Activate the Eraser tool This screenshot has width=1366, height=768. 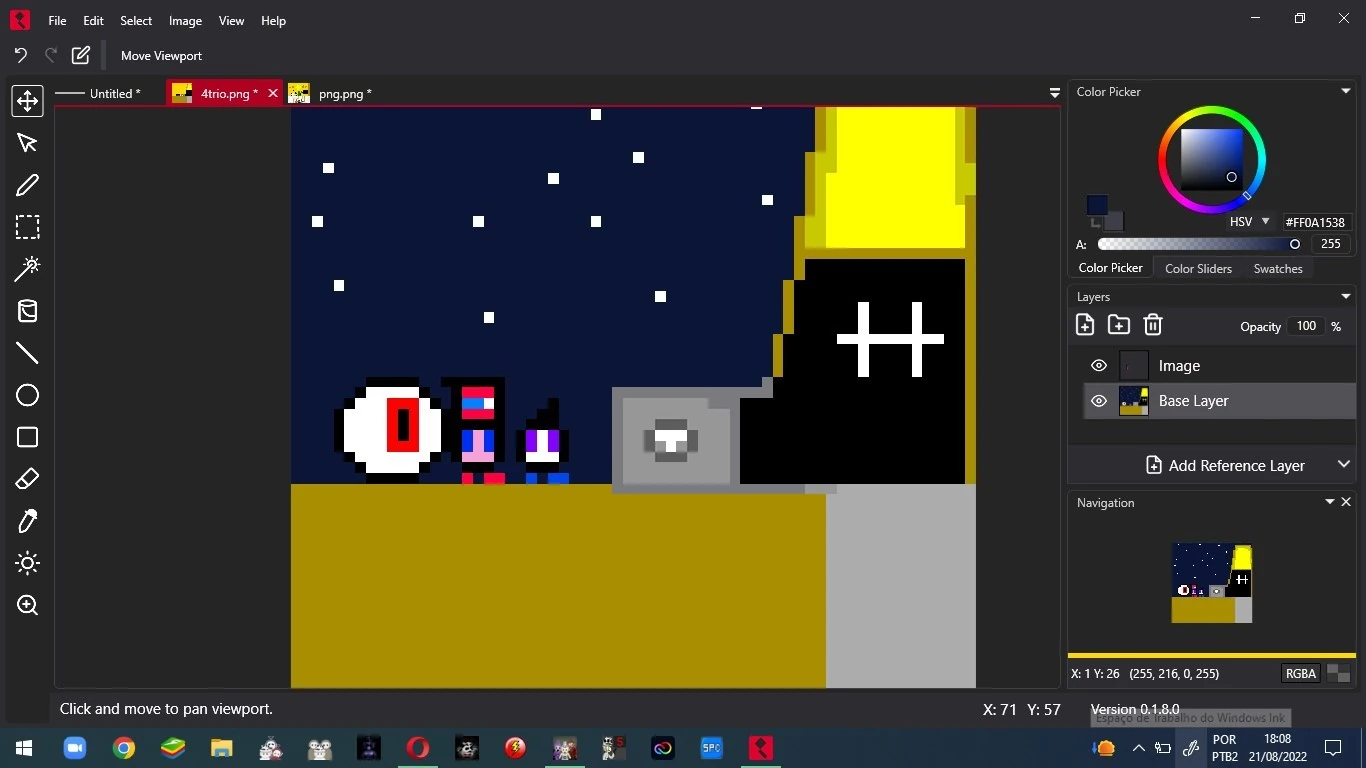(x=27, y=478)
